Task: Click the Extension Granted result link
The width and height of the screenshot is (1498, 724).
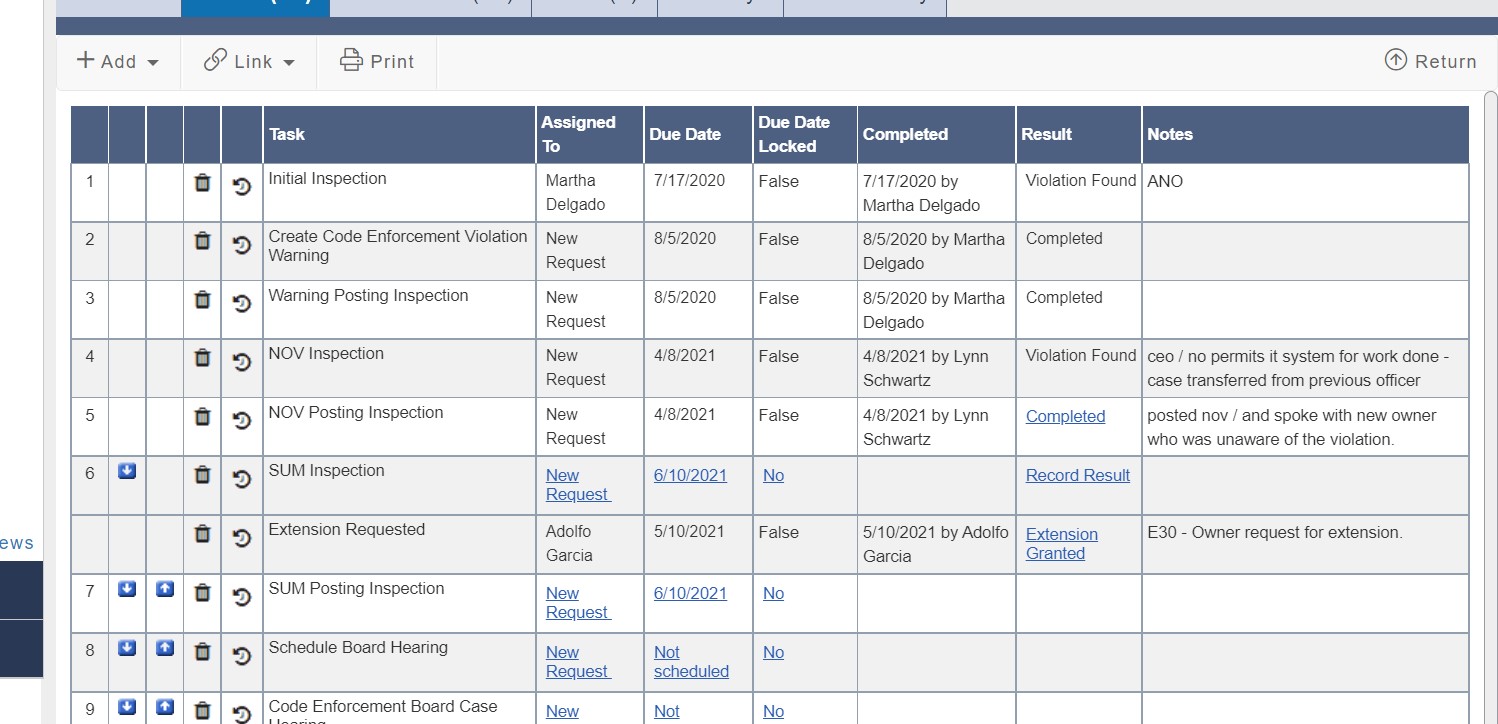Action: [1061, 543]
